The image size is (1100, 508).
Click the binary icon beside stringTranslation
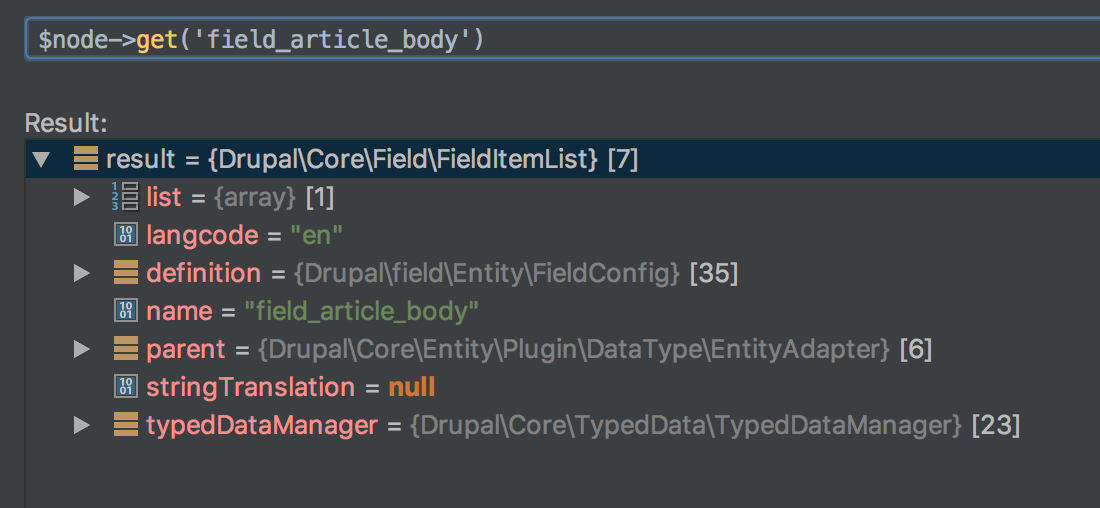pos(126,387)
